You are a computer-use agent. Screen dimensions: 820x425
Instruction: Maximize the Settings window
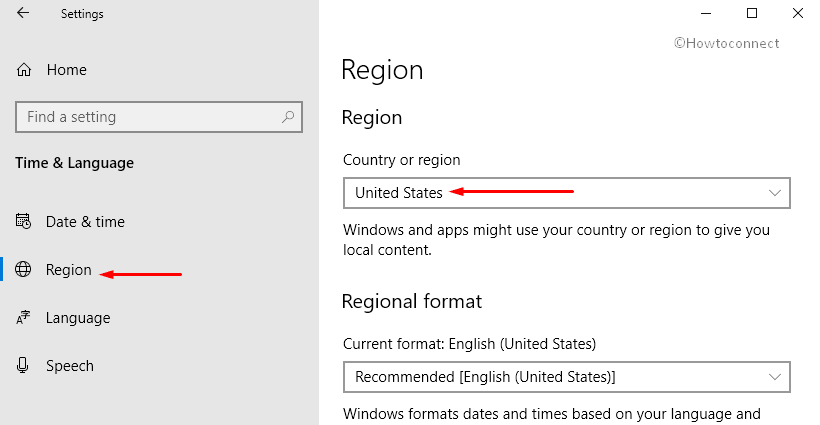(x=752, y=13)
